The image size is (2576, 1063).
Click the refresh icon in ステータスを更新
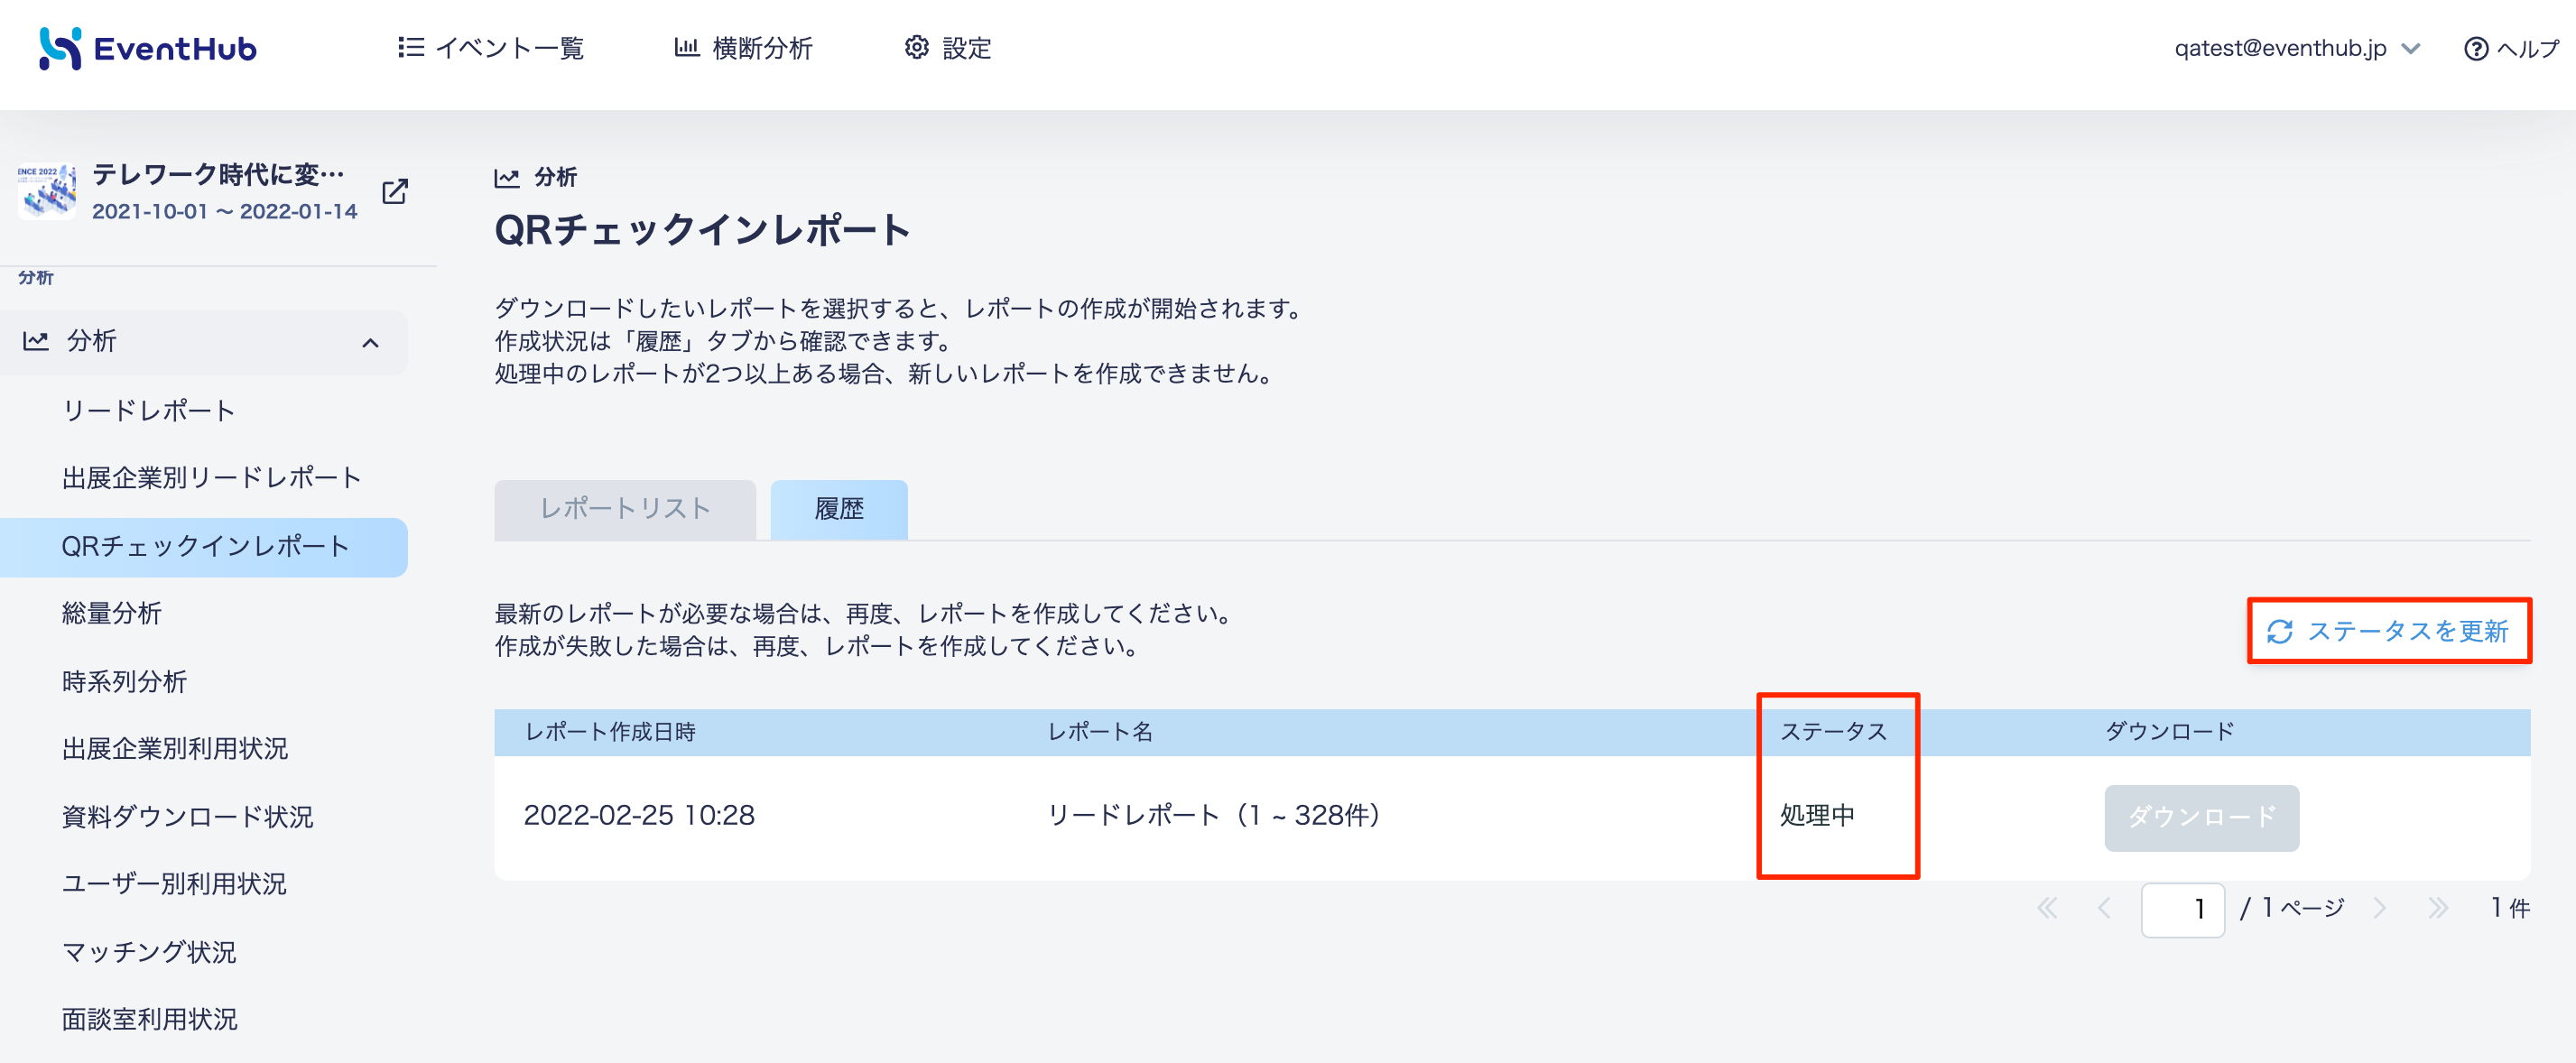[x=2279, y=632]
